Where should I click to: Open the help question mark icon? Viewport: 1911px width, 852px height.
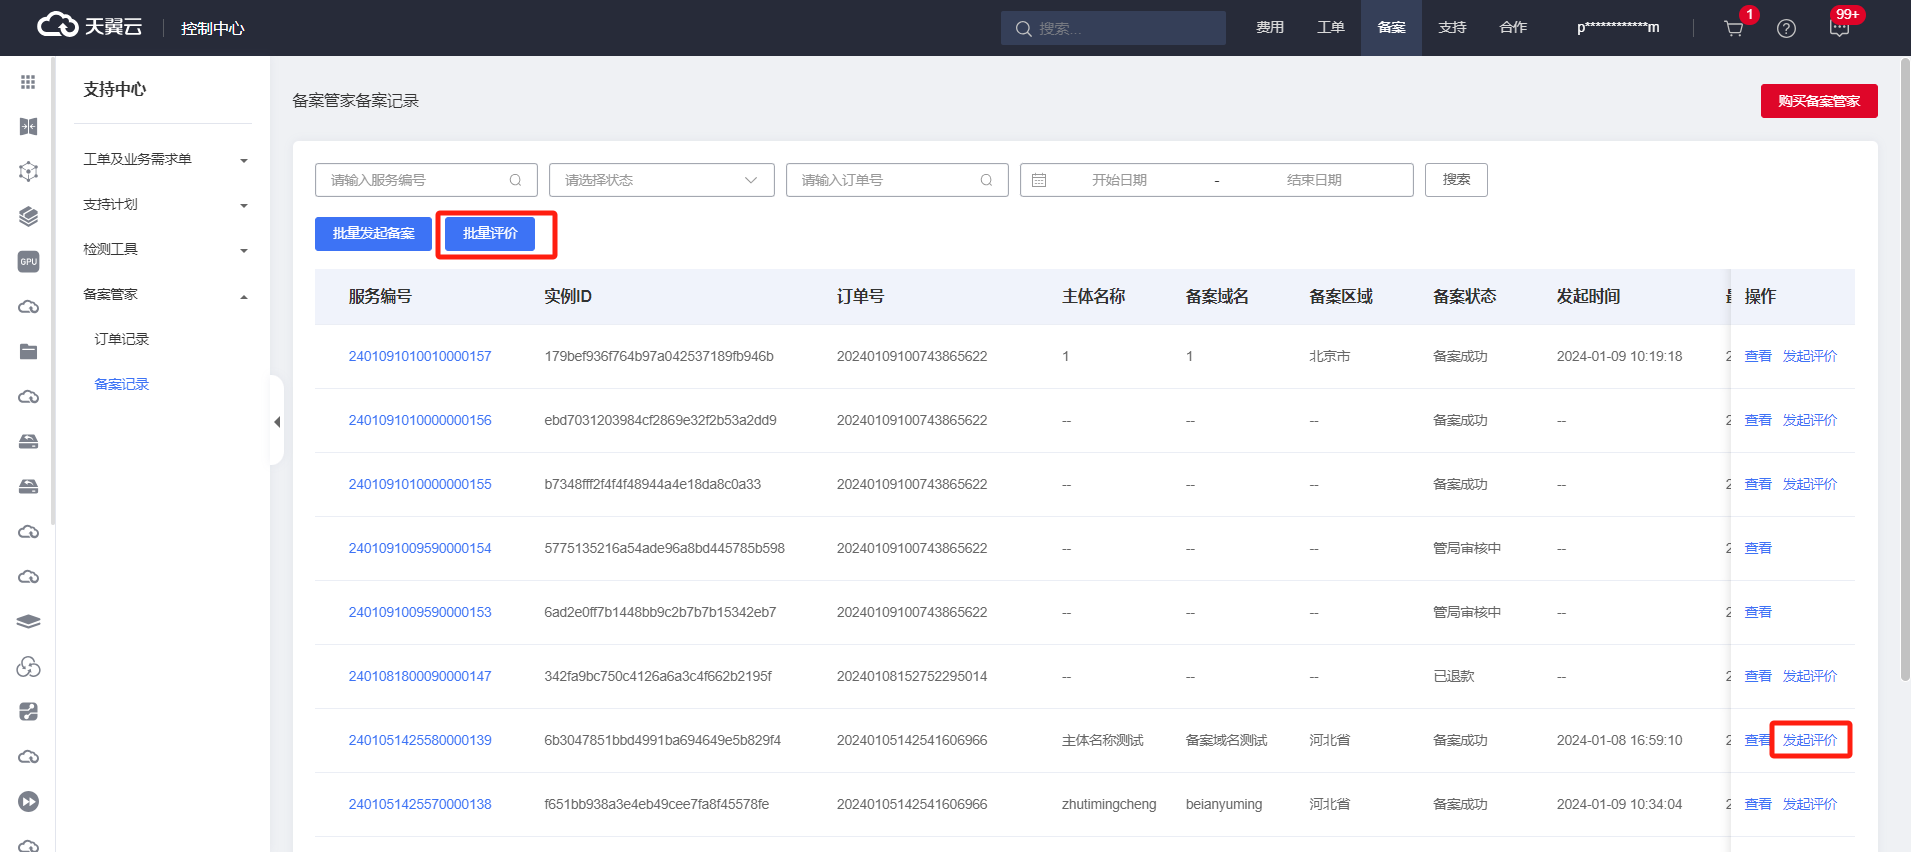pyautogui.click(x=1786, y=28)
